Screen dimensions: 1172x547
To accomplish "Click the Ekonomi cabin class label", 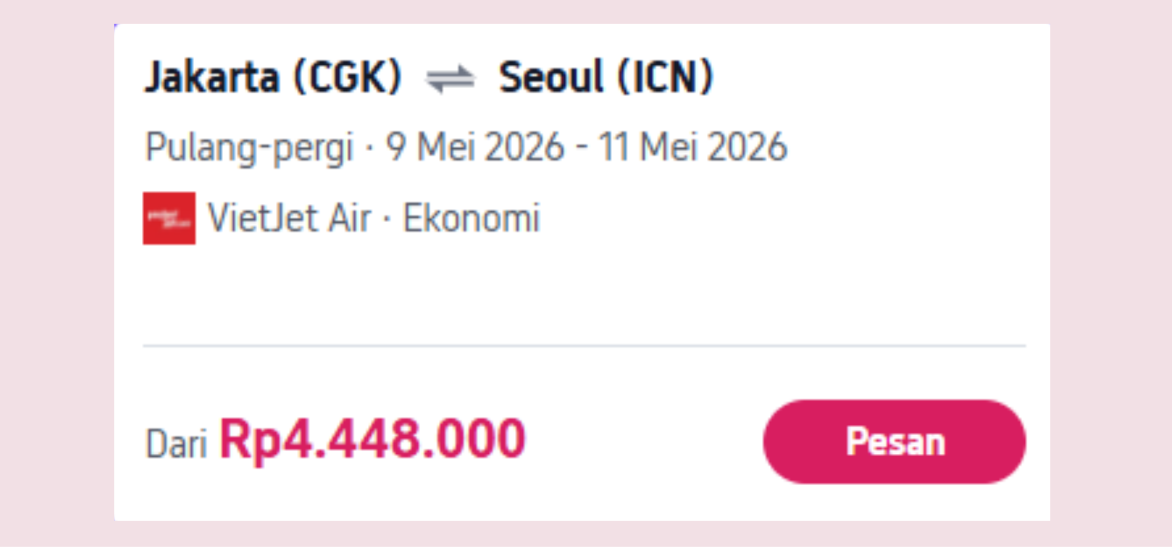I will (471, 218).
